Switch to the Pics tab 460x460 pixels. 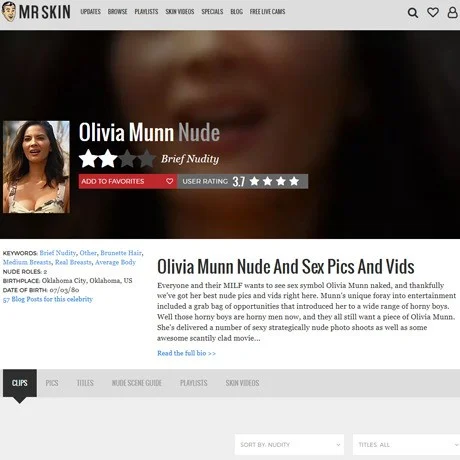coord(52,383)
